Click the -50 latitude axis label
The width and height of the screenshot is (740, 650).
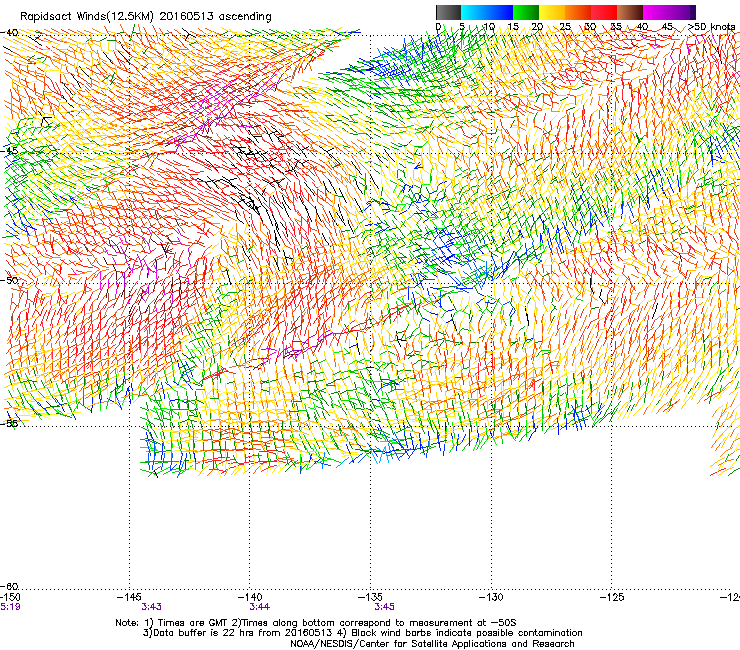coord(9,280)
